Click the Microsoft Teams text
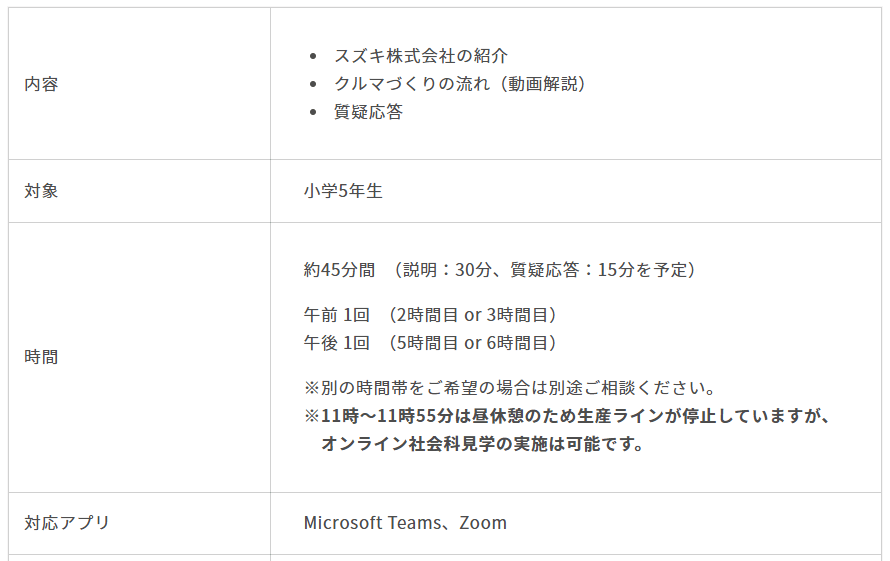The width and height of the screenshot is (890, 561). pos(372,522)
